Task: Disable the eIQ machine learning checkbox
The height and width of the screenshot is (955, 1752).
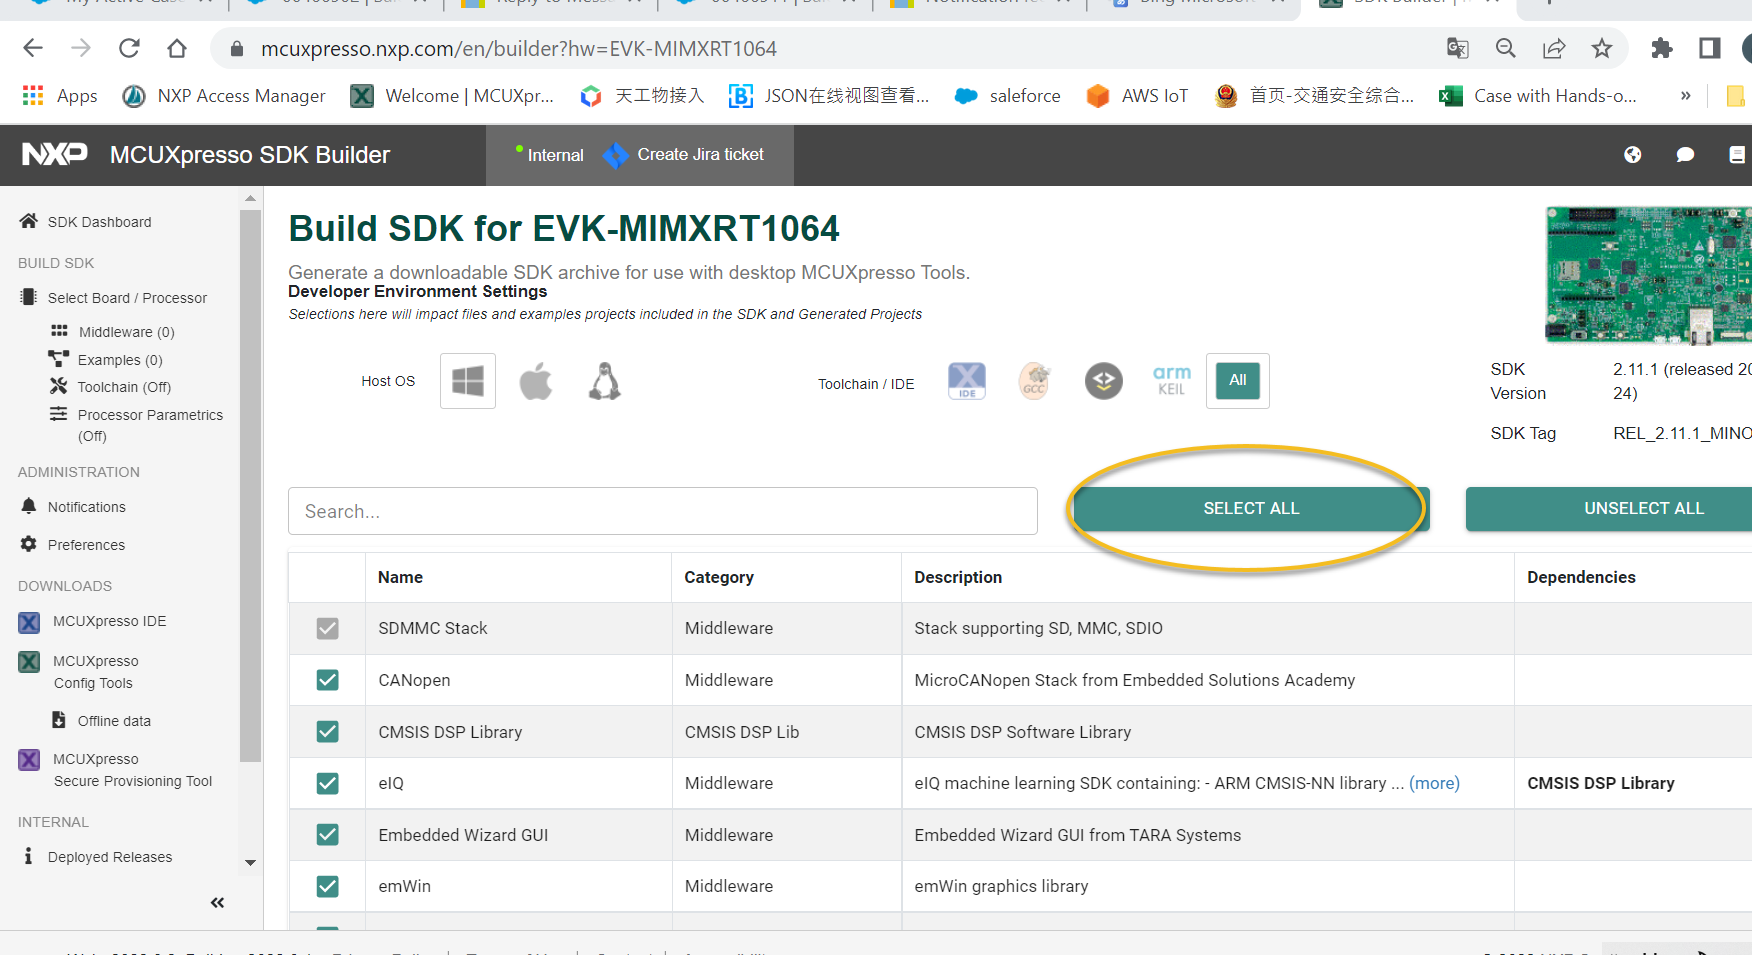Action: tap(327, 783)
